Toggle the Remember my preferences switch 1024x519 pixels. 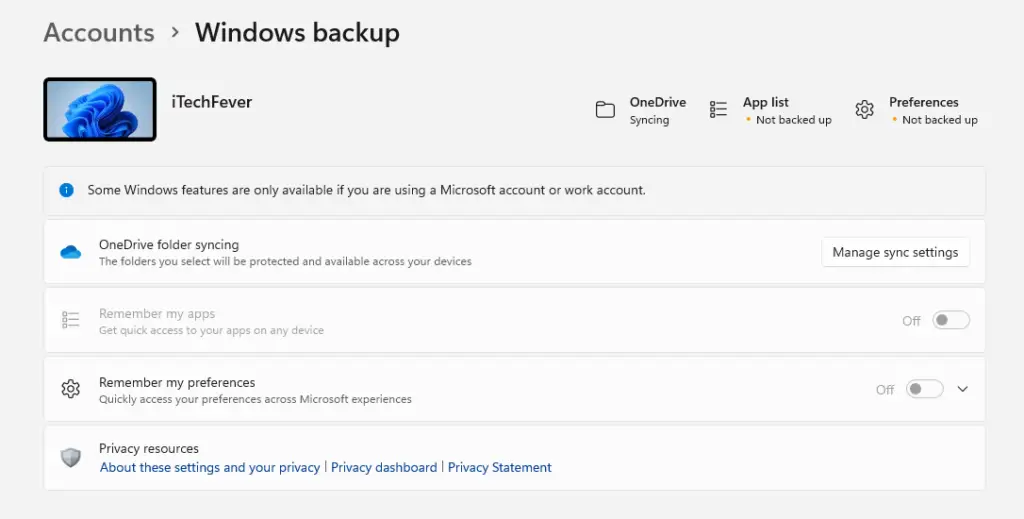(x=925, y=389)
